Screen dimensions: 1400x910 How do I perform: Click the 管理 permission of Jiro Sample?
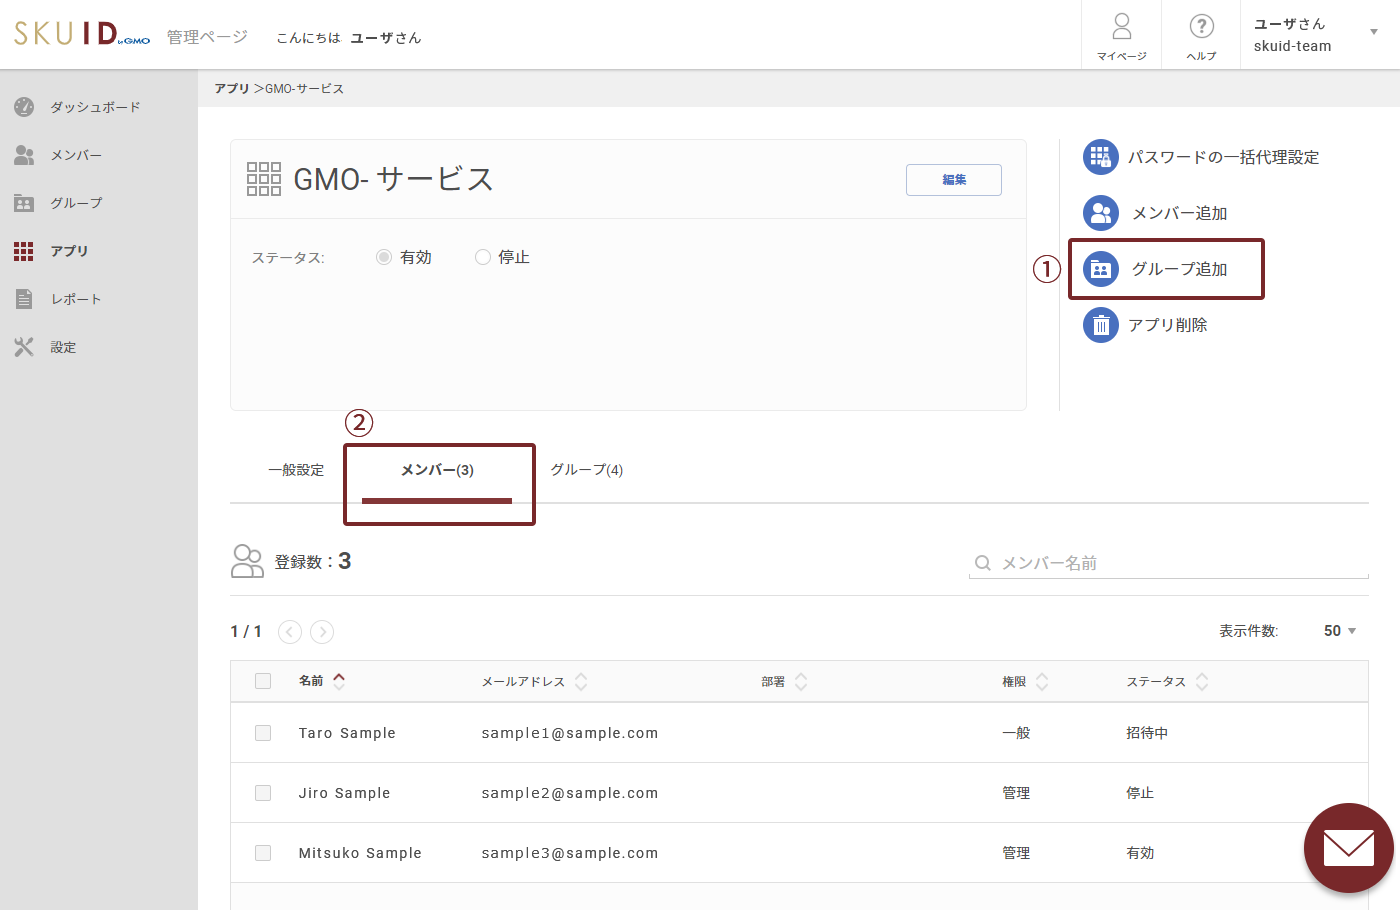tap(1016, 793)
